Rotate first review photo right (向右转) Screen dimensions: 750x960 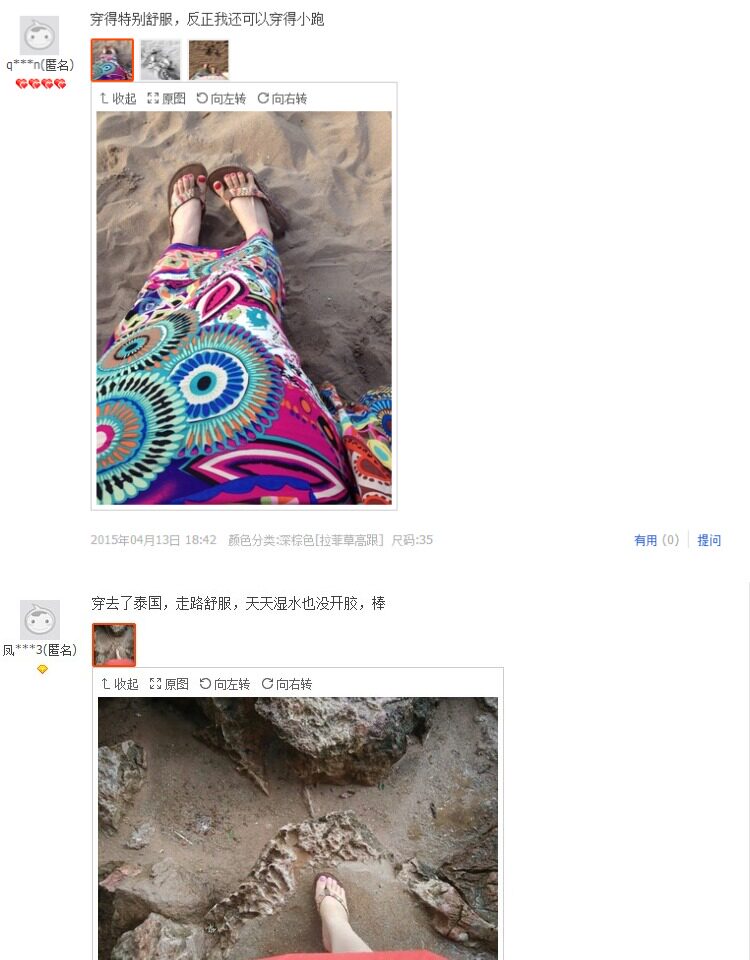click(282, 99)
